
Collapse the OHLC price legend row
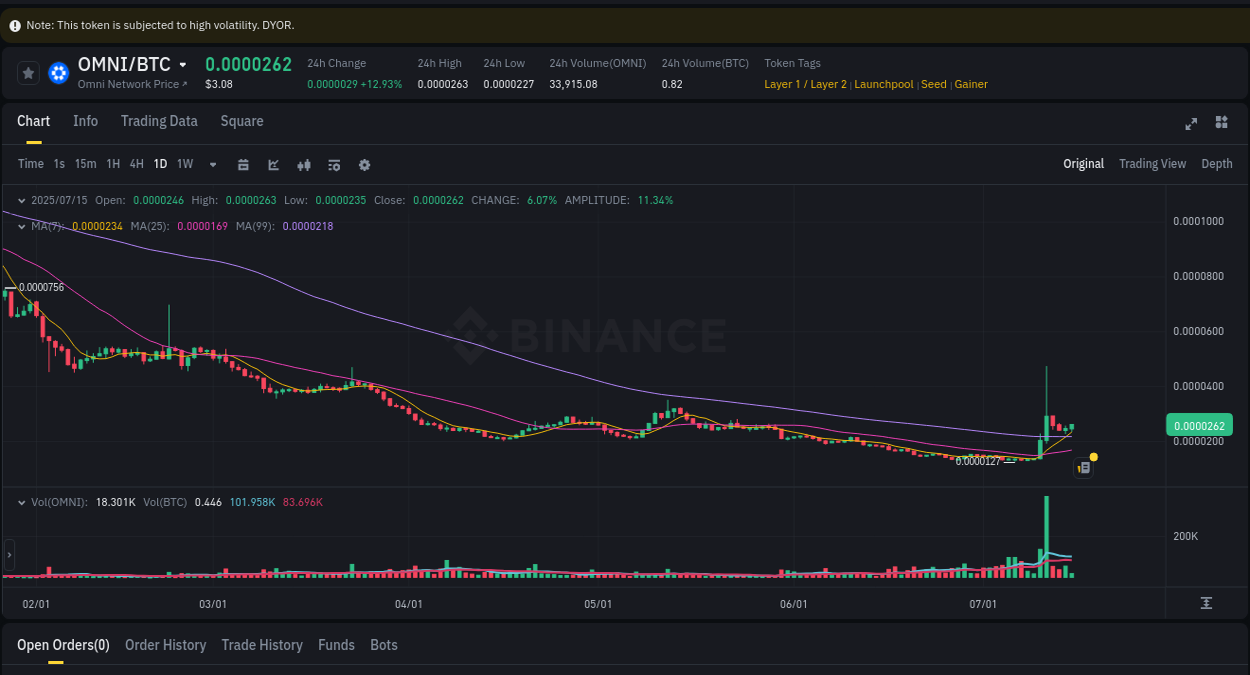coord(20,200)
